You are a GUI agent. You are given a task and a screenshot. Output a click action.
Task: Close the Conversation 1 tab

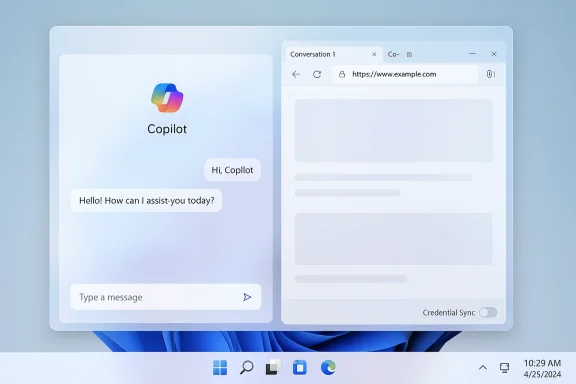click(374, 54)
